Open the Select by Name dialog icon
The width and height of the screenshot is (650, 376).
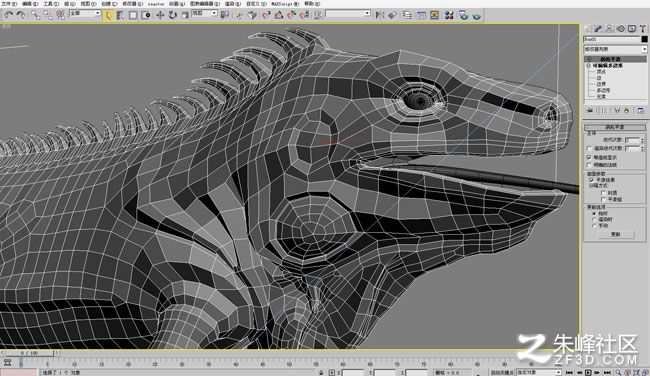pos(121,15)
